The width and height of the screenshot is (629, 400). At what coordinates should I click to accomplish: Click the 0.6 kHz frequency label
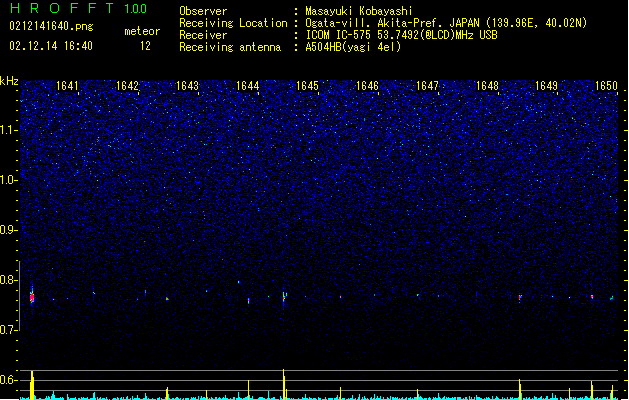pos(9,380)
